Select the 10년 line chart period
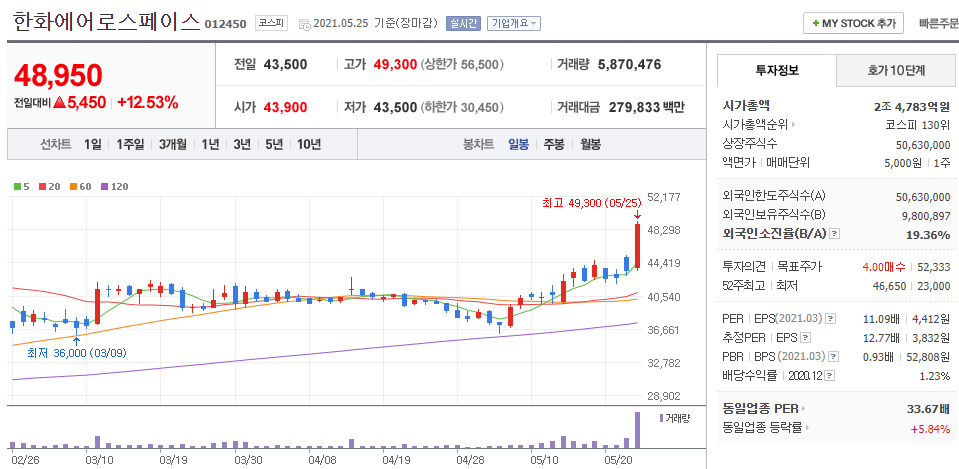The width and height of the screenshot is (959, 469). point(309,145)
